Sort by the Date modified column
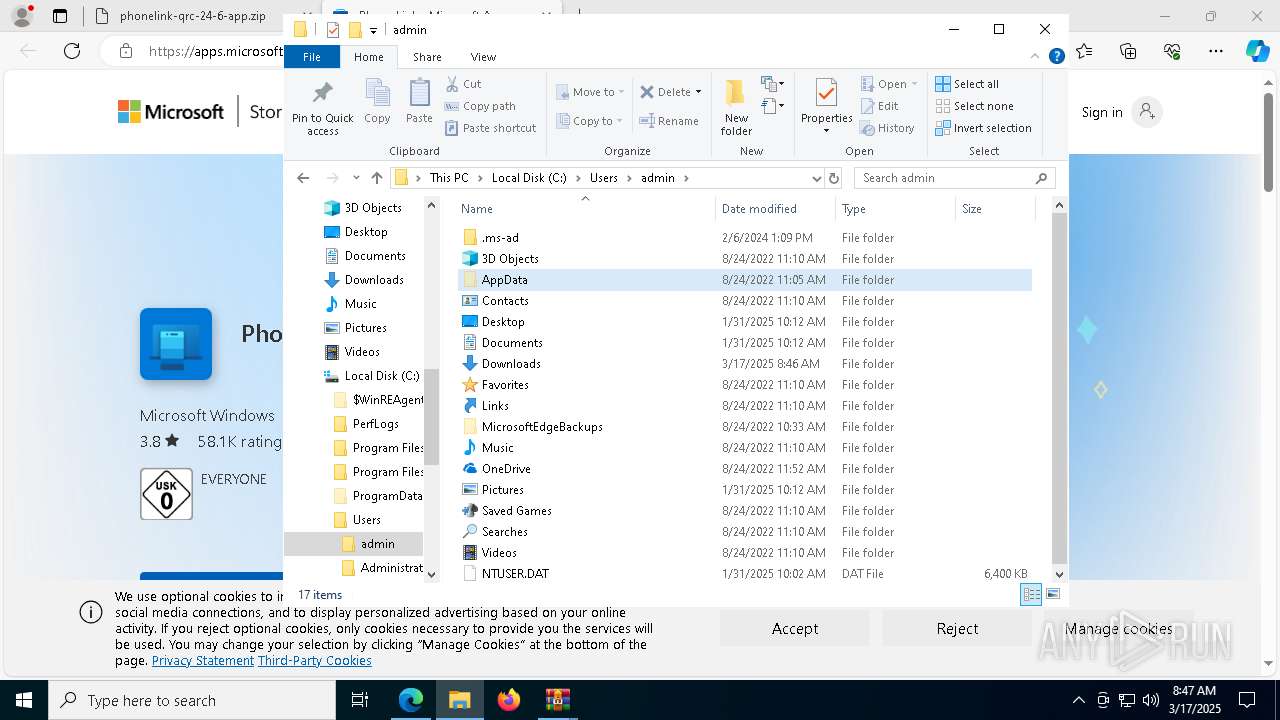The width and height of the screenshot is (1280, 720). click(x=759, y=209)
